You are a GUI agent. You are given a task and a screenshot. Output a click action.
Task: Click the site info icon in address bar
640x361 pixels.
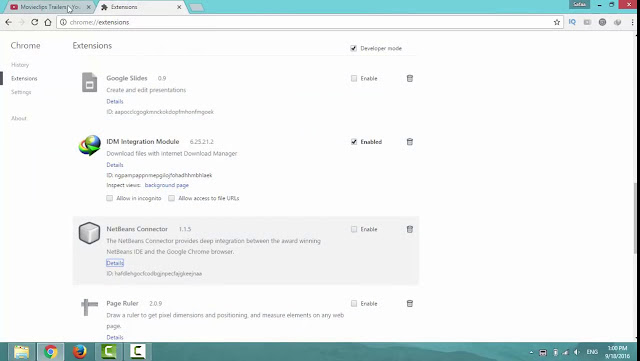click(x=63, y=22)
